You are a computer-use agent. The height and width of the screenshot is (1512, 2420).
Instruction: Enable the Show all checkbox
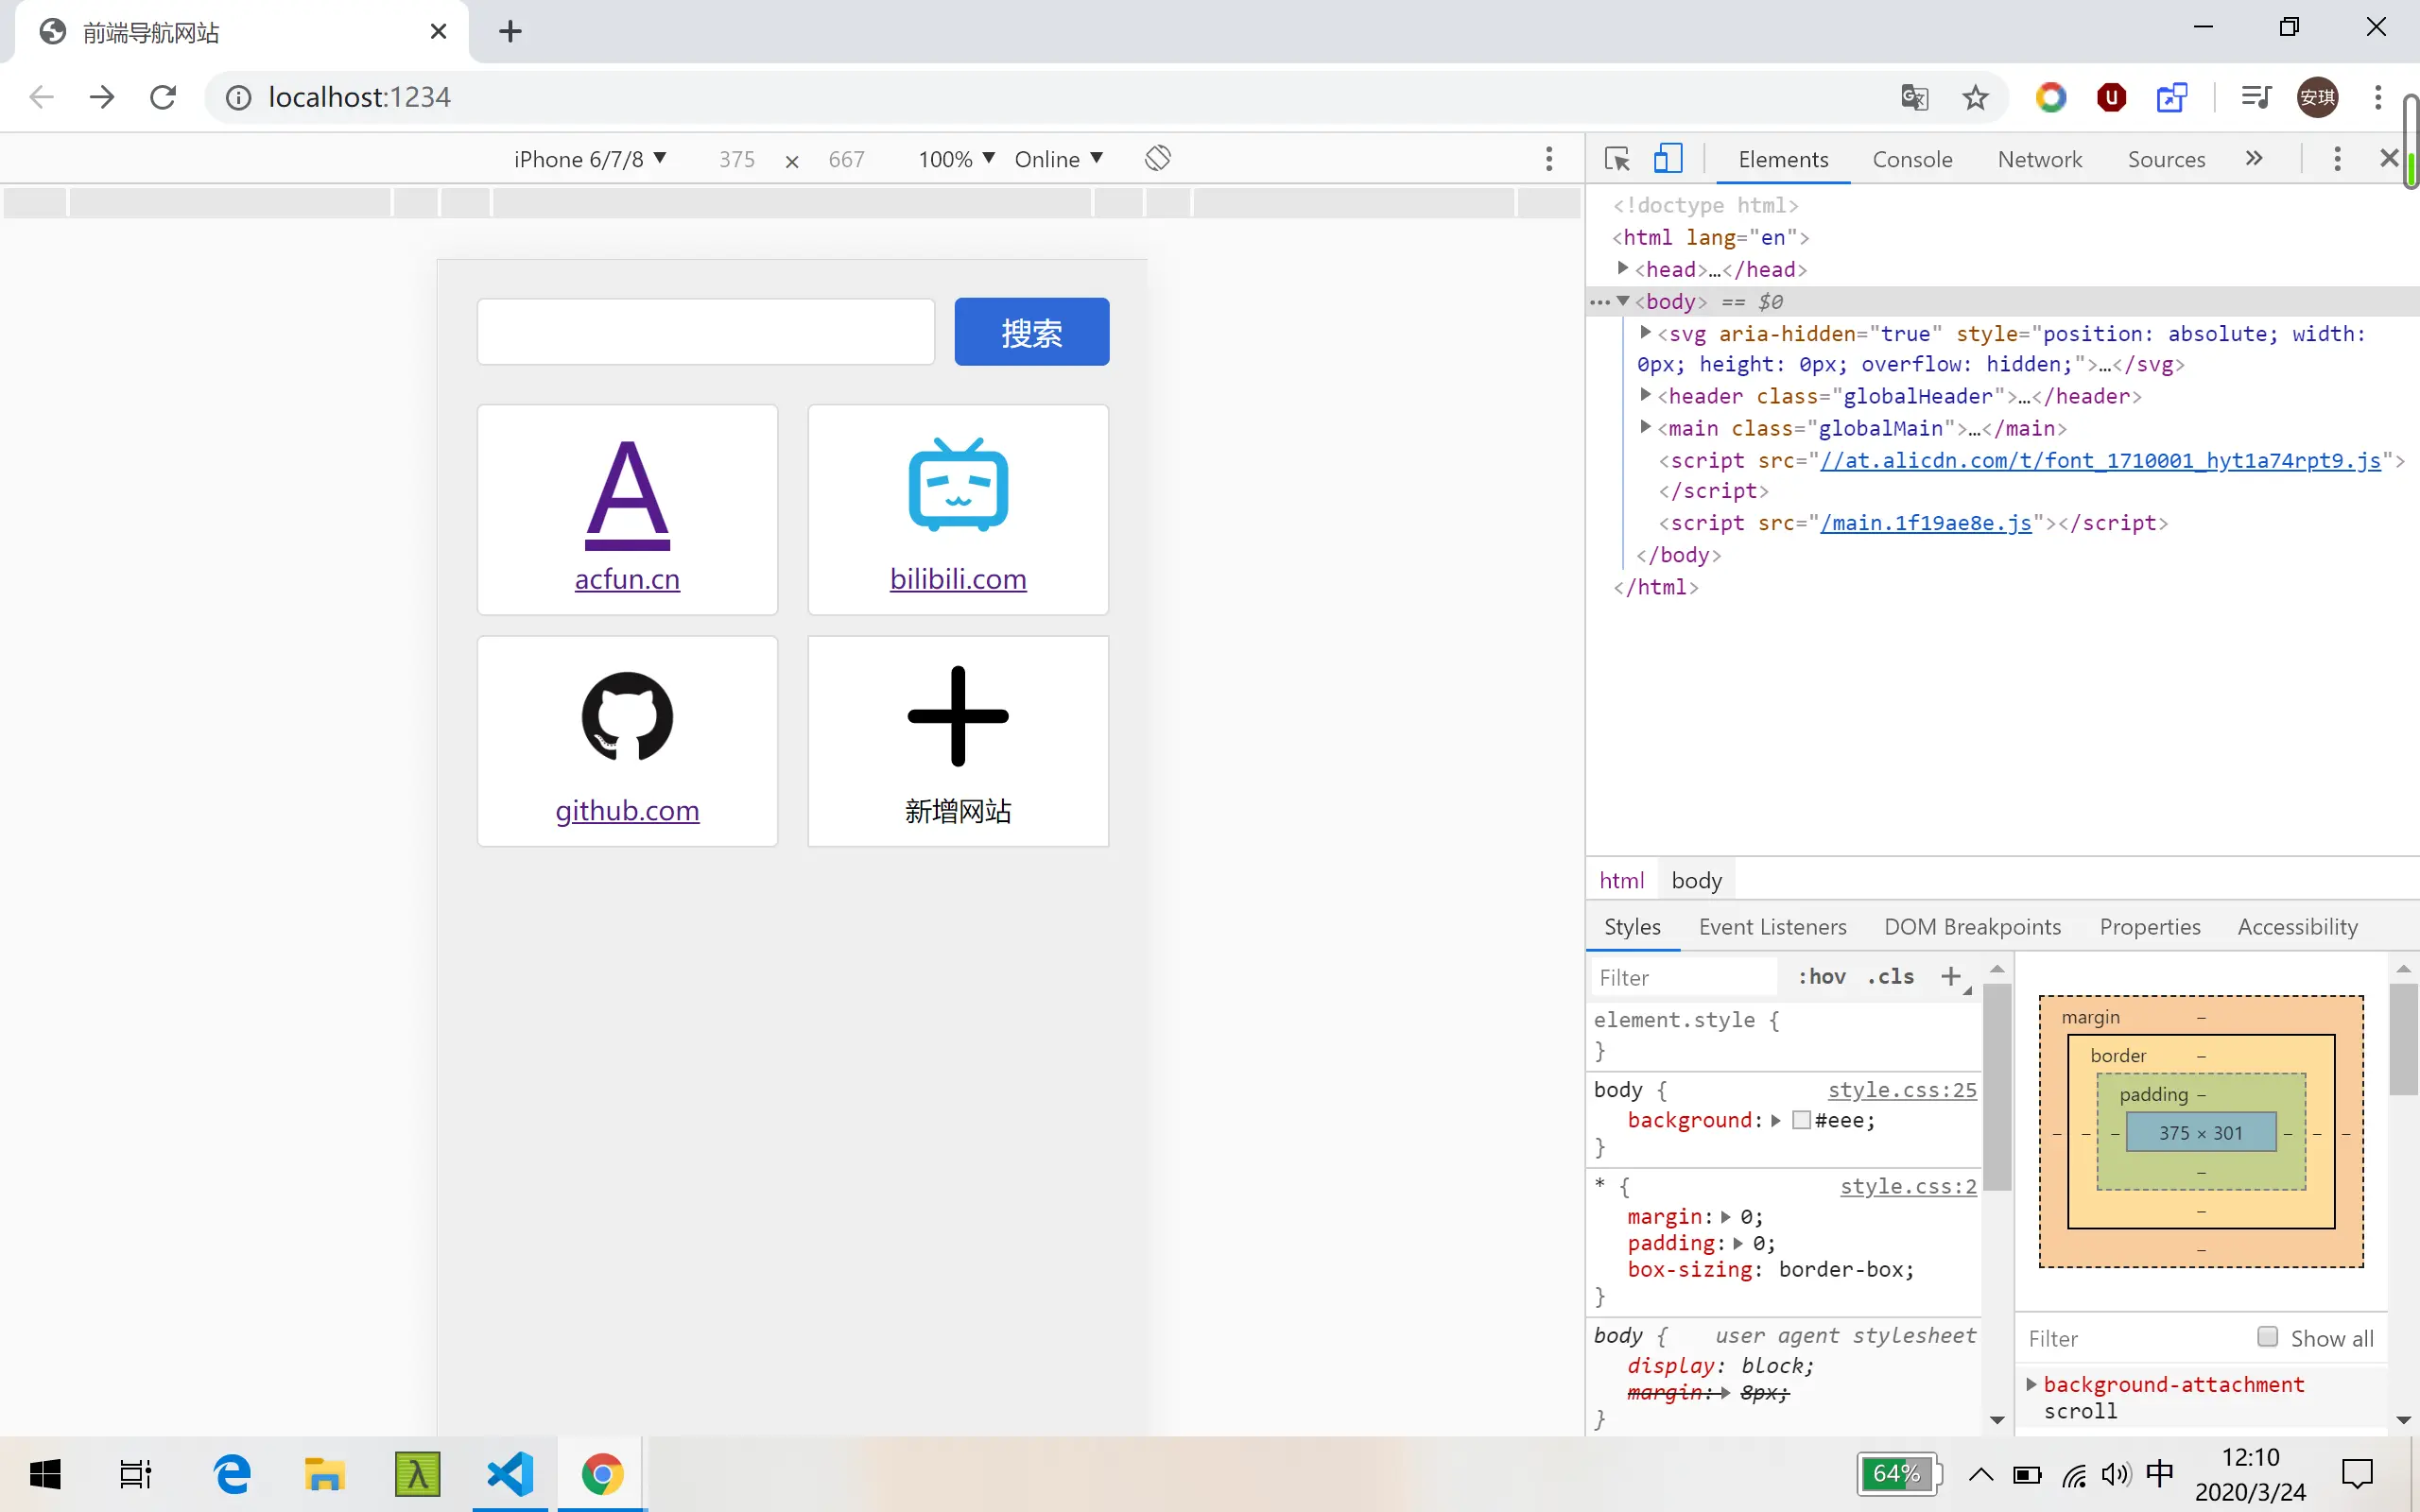[2268, 1337]
